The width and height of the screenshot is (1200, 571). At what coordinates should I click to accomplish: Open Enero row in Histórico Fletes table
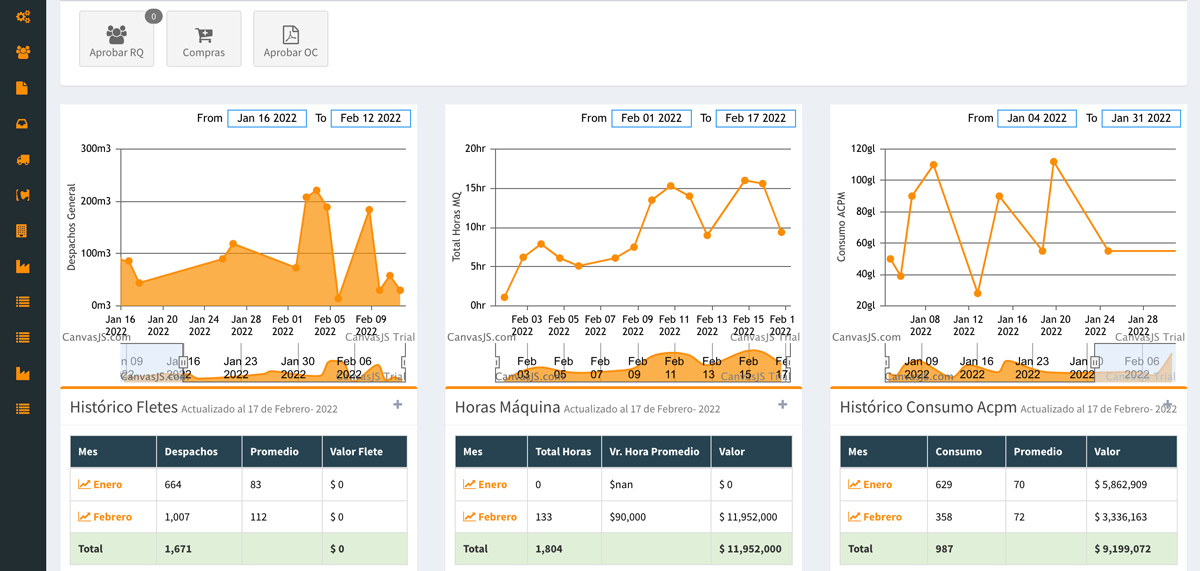pos(101,485)
